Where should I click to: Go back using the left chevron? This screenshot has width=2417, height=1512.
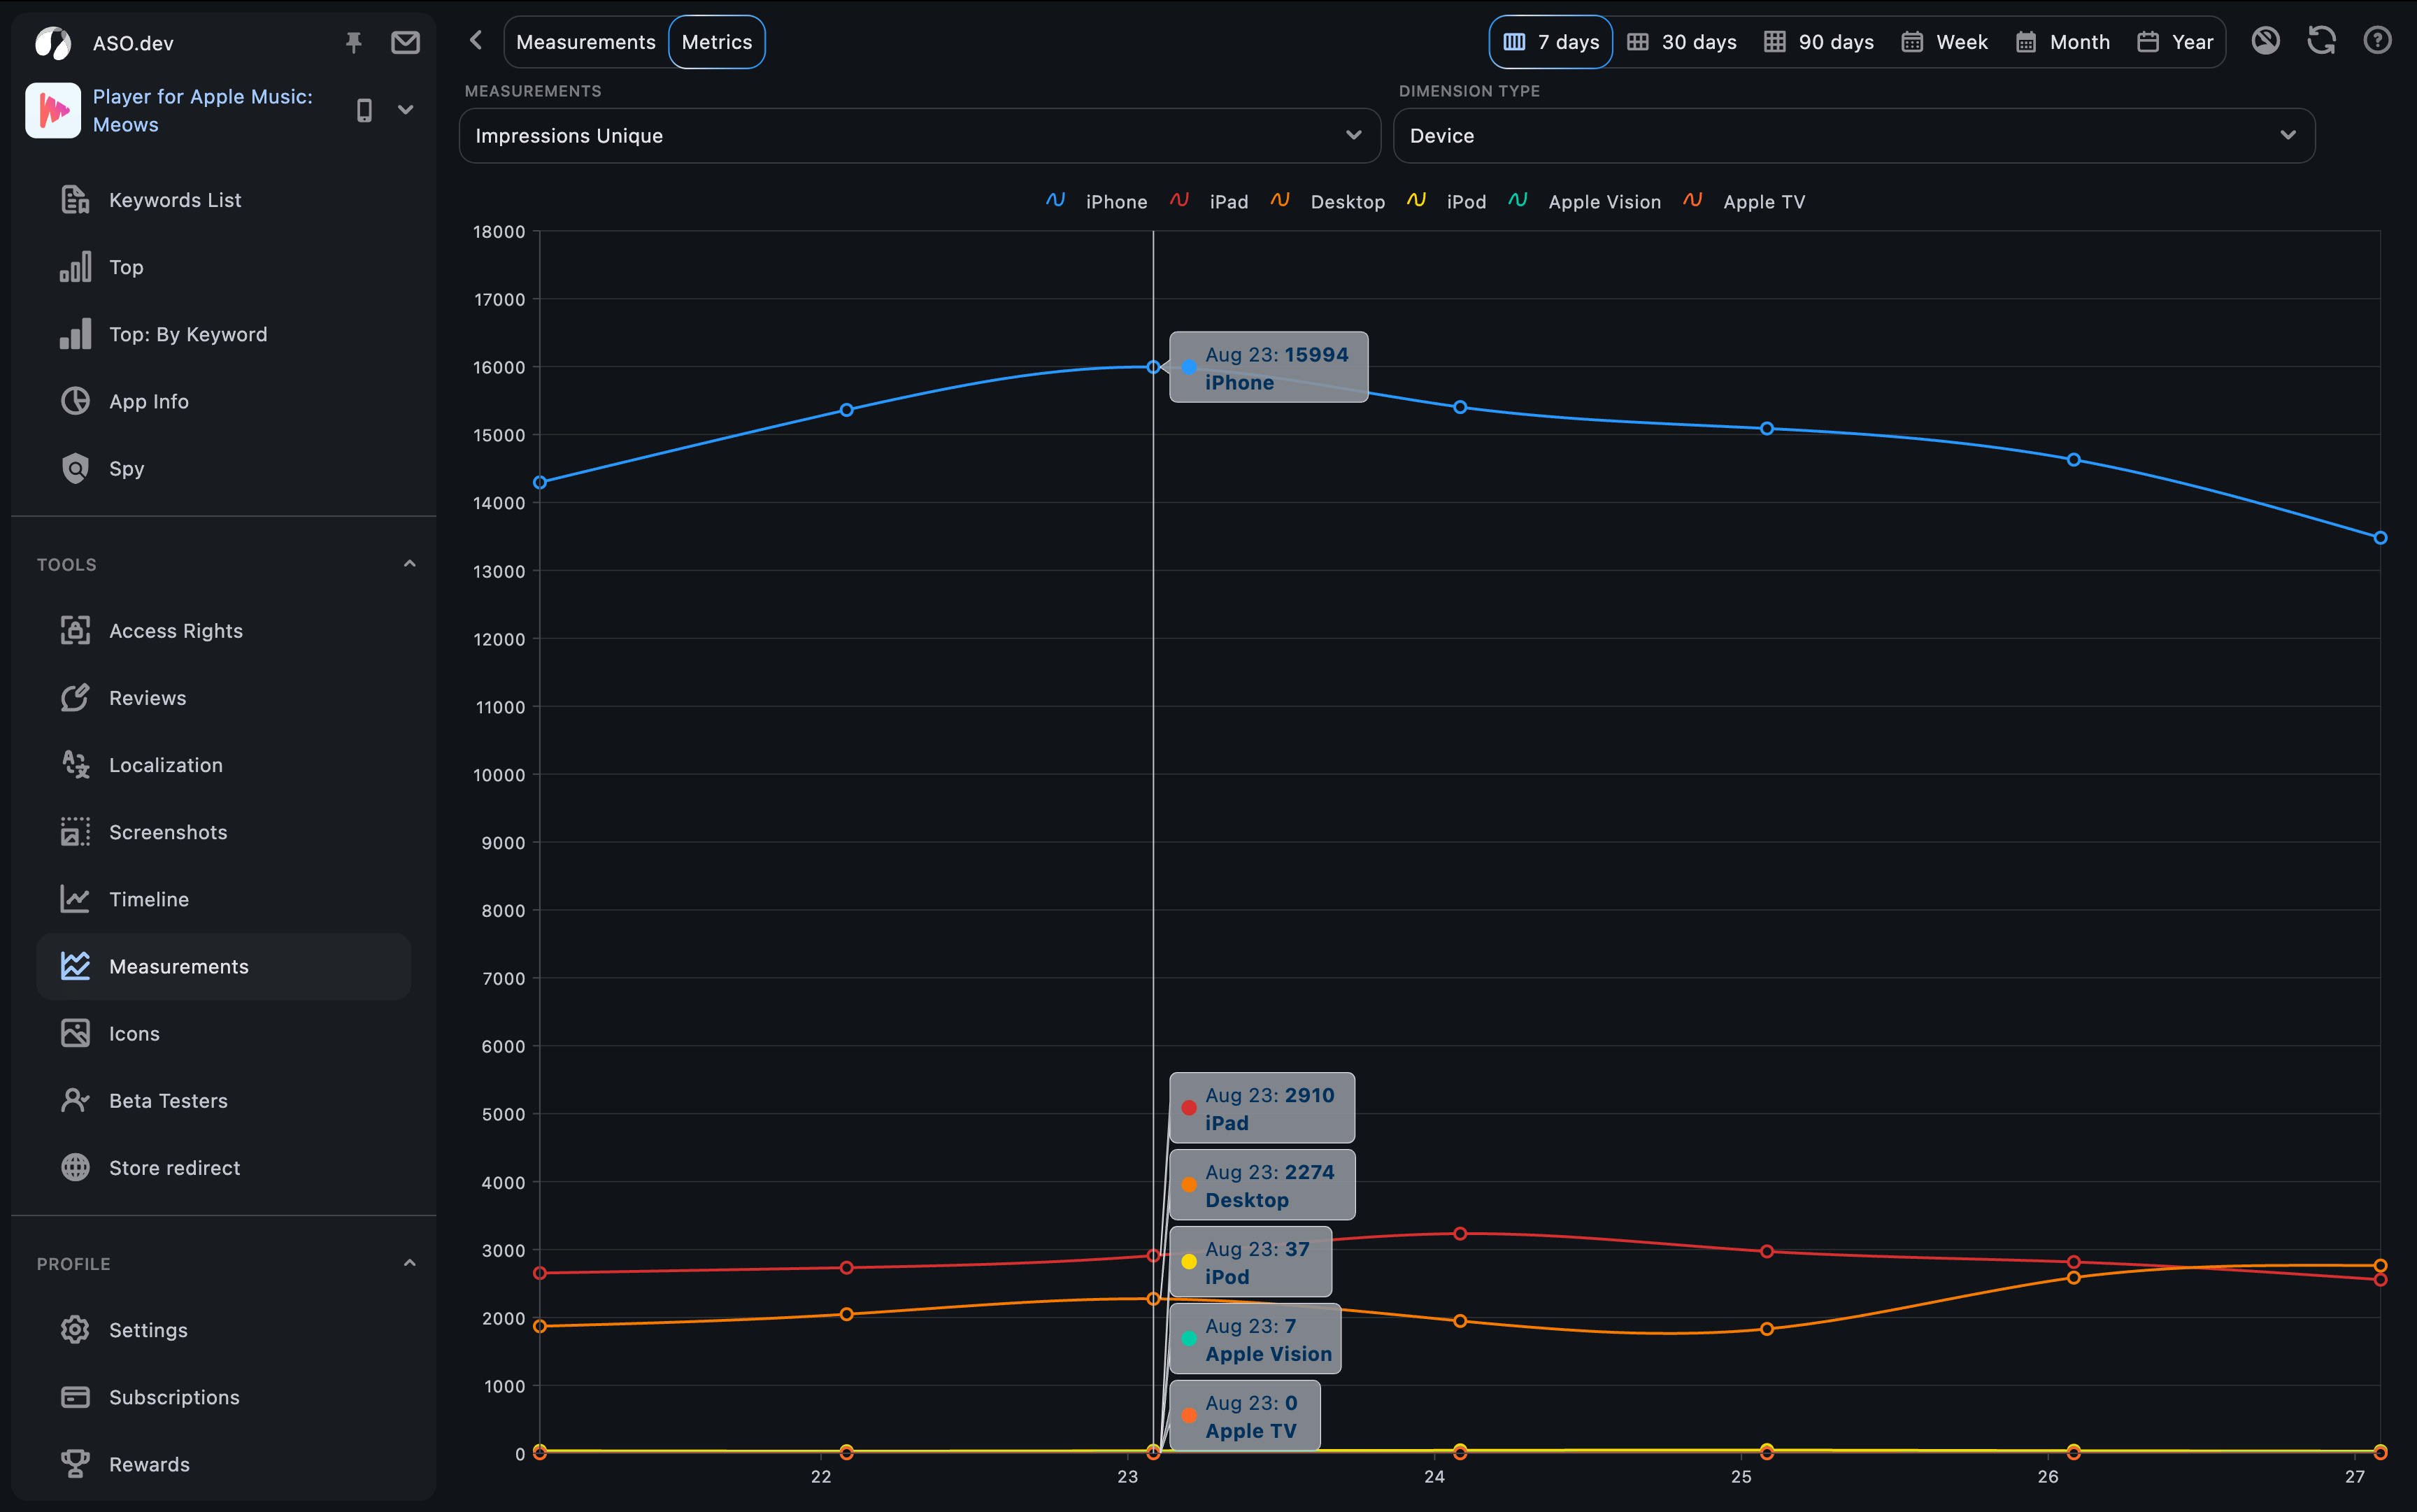tap(476, 40)
